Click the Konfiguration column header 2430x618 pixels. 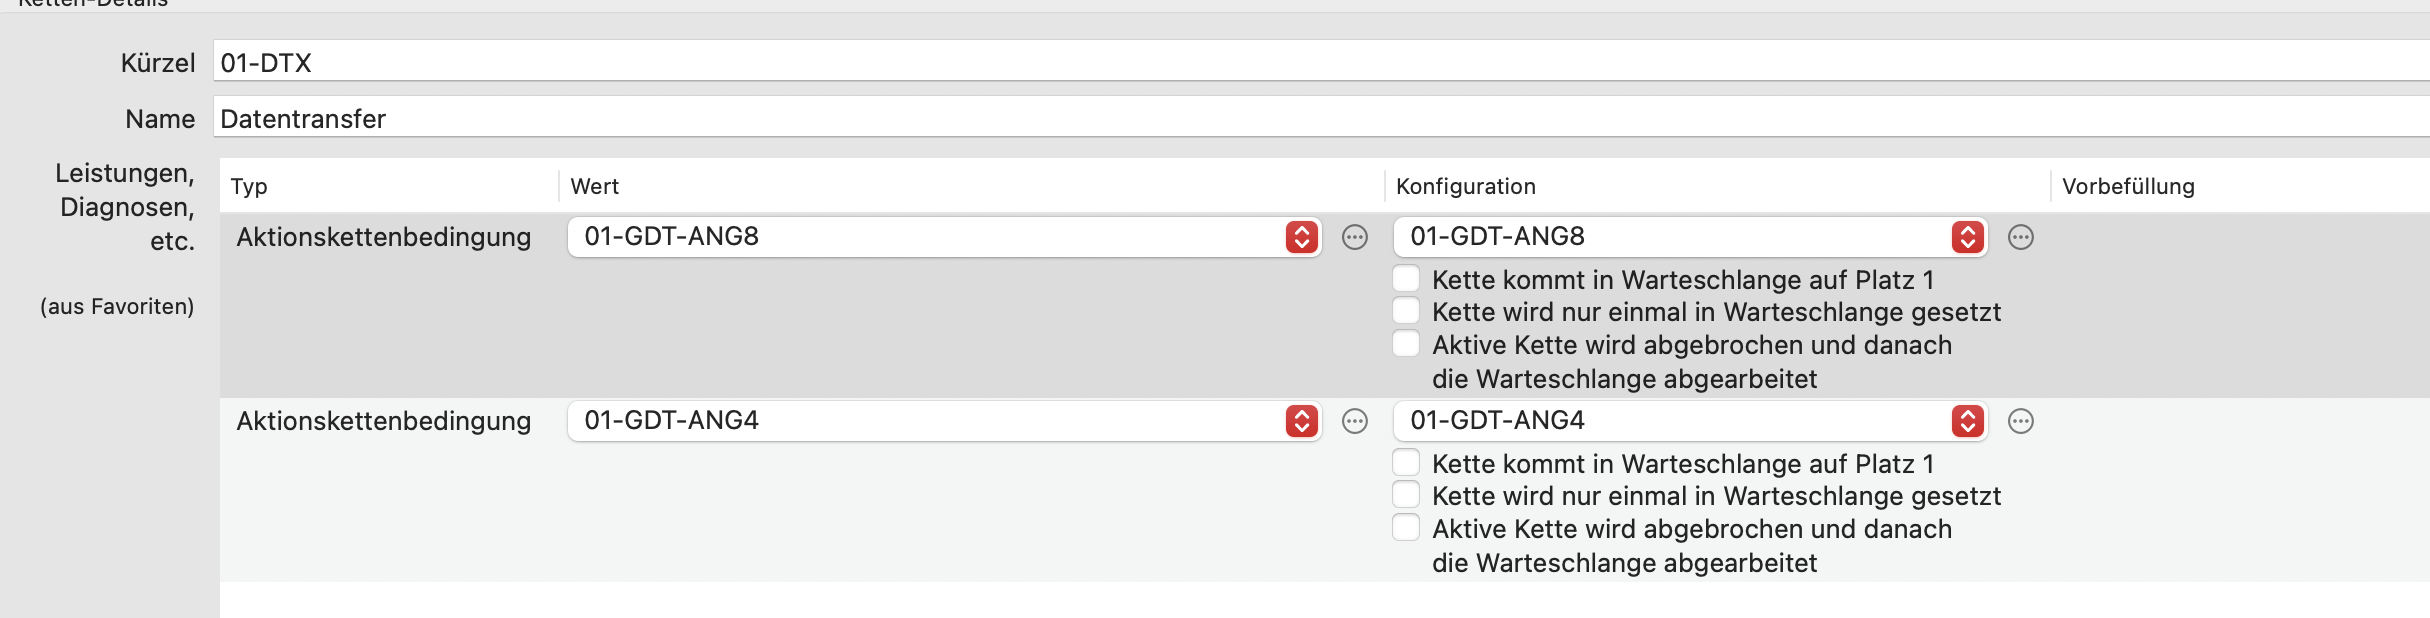(x=1465, y=186)
